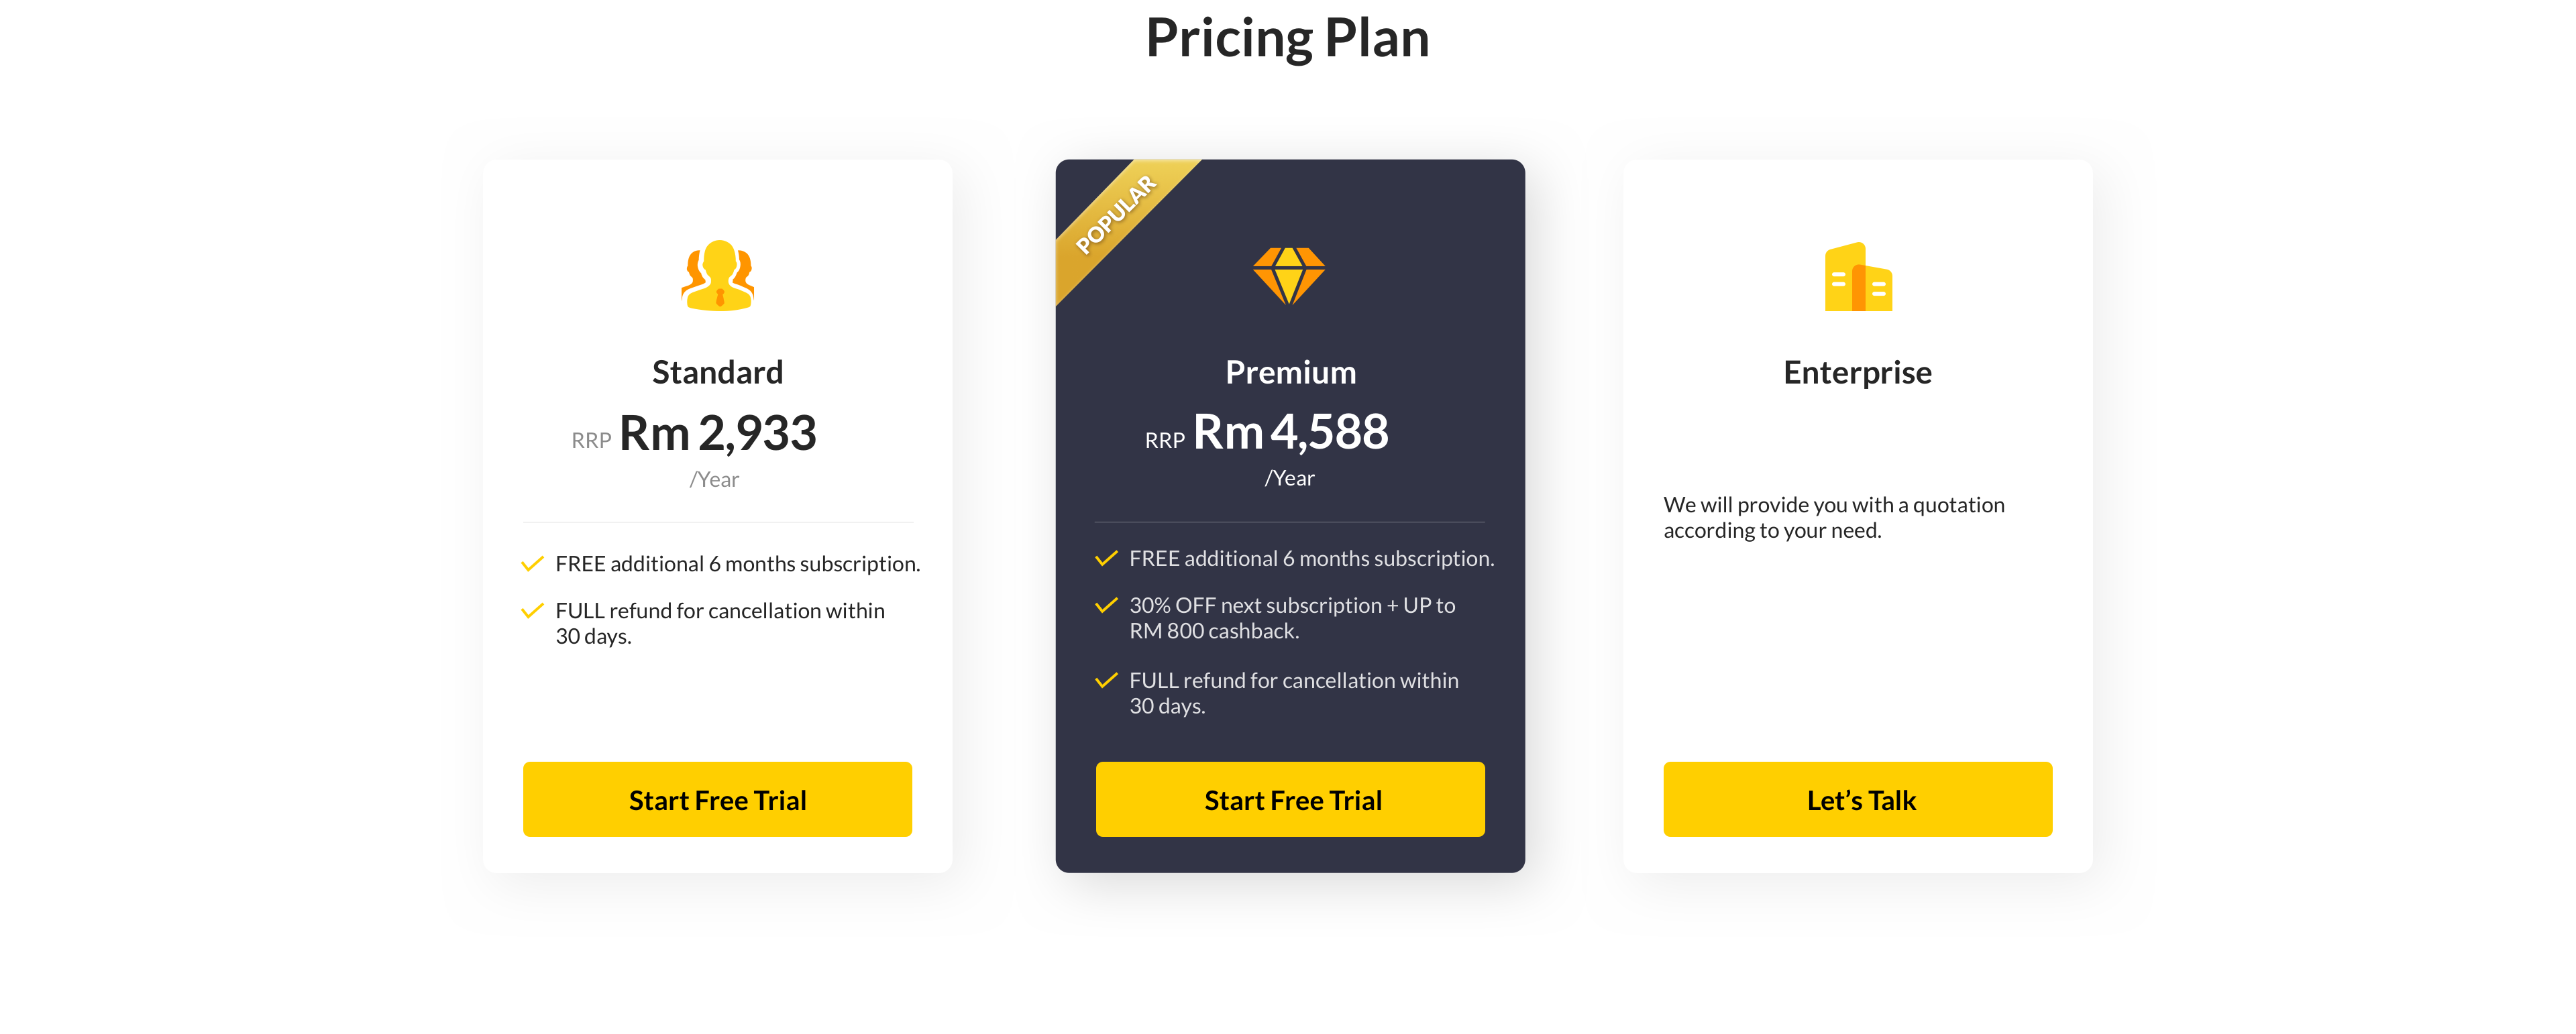Click Standard's full refund checkmark
This screenshot has height=1034, width=2576.
[532, 611]
